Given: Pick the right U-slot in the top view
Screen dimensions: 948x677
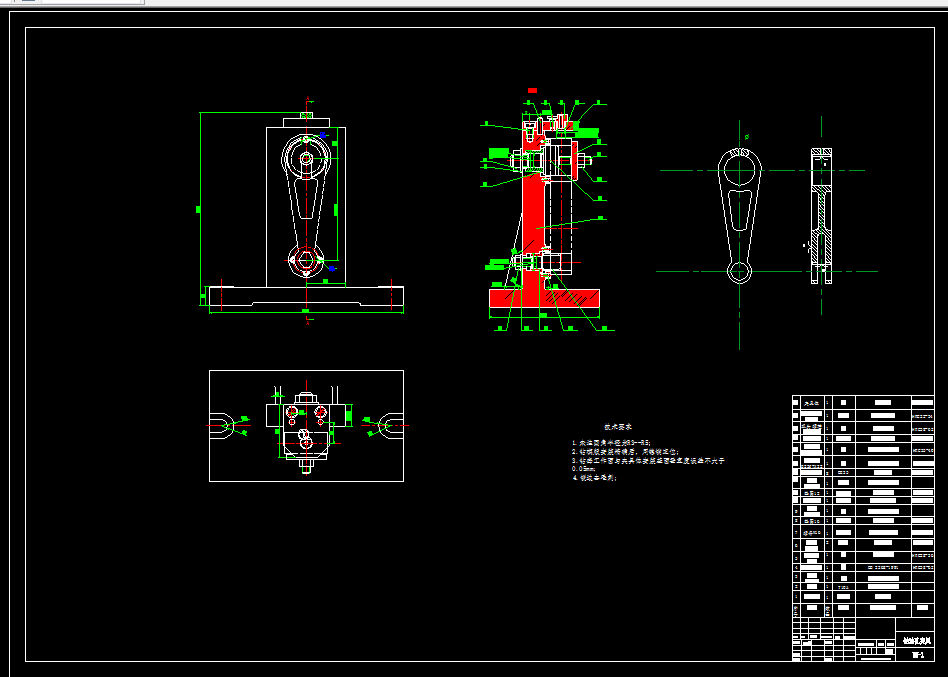Looking at the screenshot, I should point(391,426).
